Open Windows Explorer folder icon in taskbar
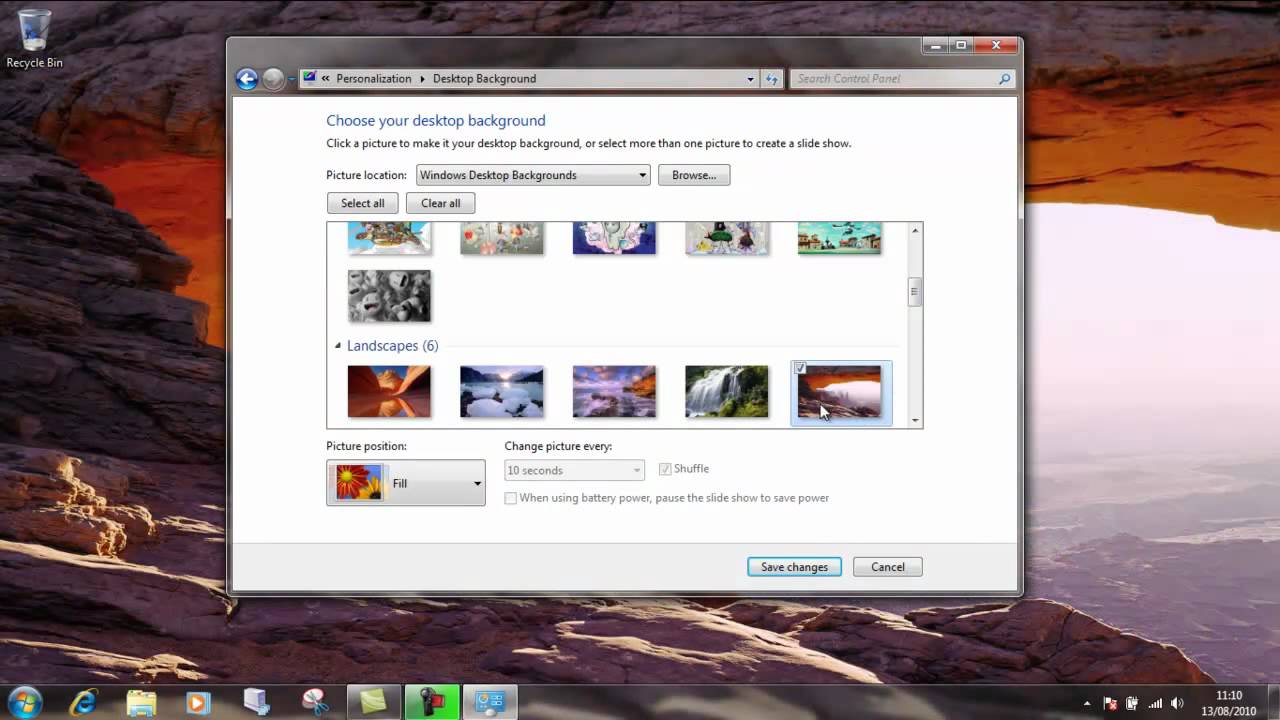 click(142, 702)
